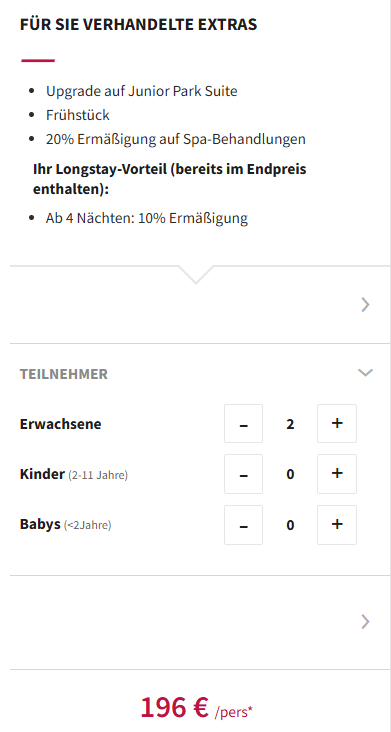Collapse the Teilnehmer section via chevron
This screenshot has height=732, width=391.
point(365,373)
